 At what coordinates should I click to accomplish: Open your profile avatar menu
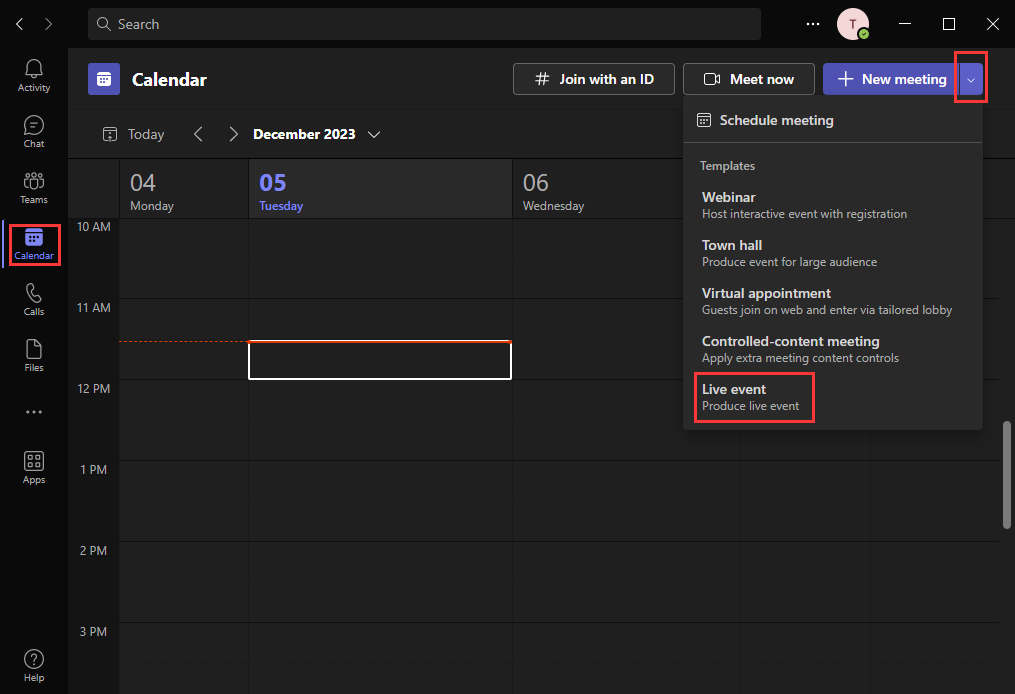point(851,24)
